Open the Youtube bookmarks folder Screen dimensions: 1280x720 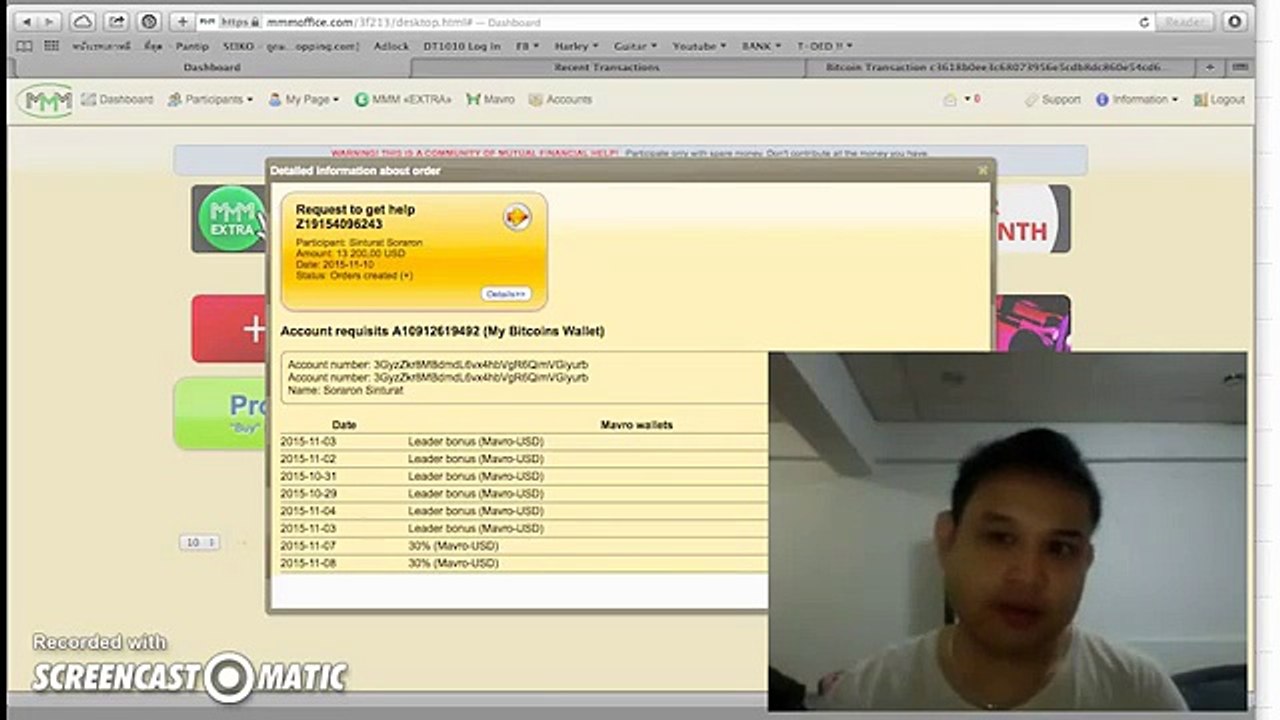click(700, 46)
